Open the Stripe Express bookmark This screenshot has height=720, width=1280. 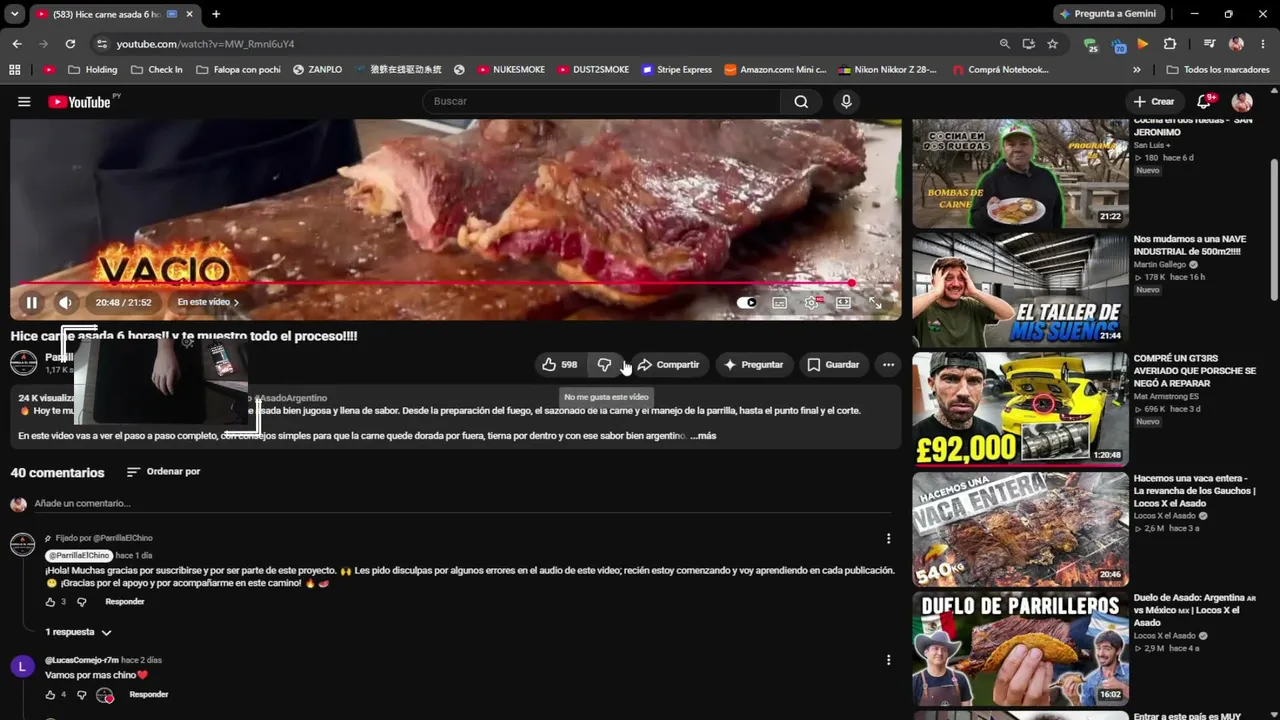(677, 70)
